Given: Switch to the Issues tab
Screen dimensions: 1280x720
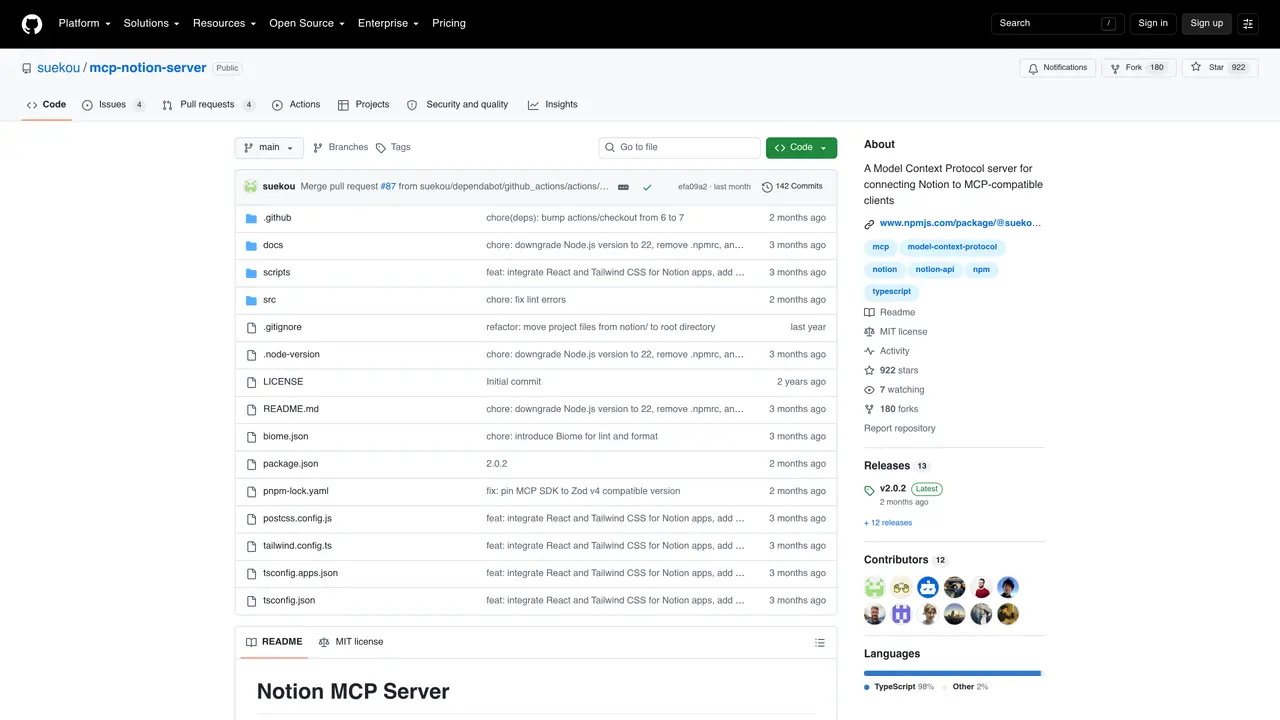Looking at the screenshot, I should [x=113, y=105].
